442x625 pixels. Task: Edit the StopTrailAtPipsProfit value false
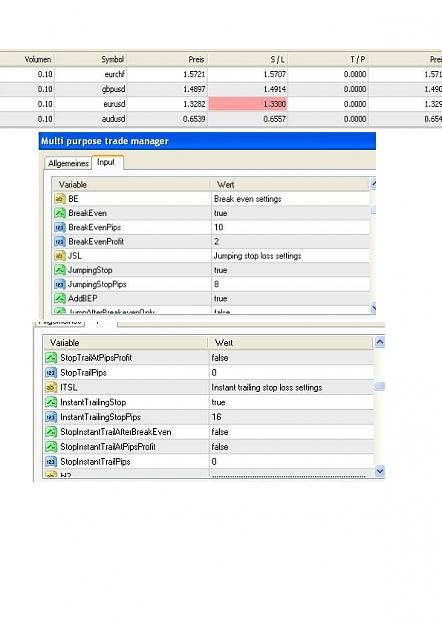coord(291,358)
